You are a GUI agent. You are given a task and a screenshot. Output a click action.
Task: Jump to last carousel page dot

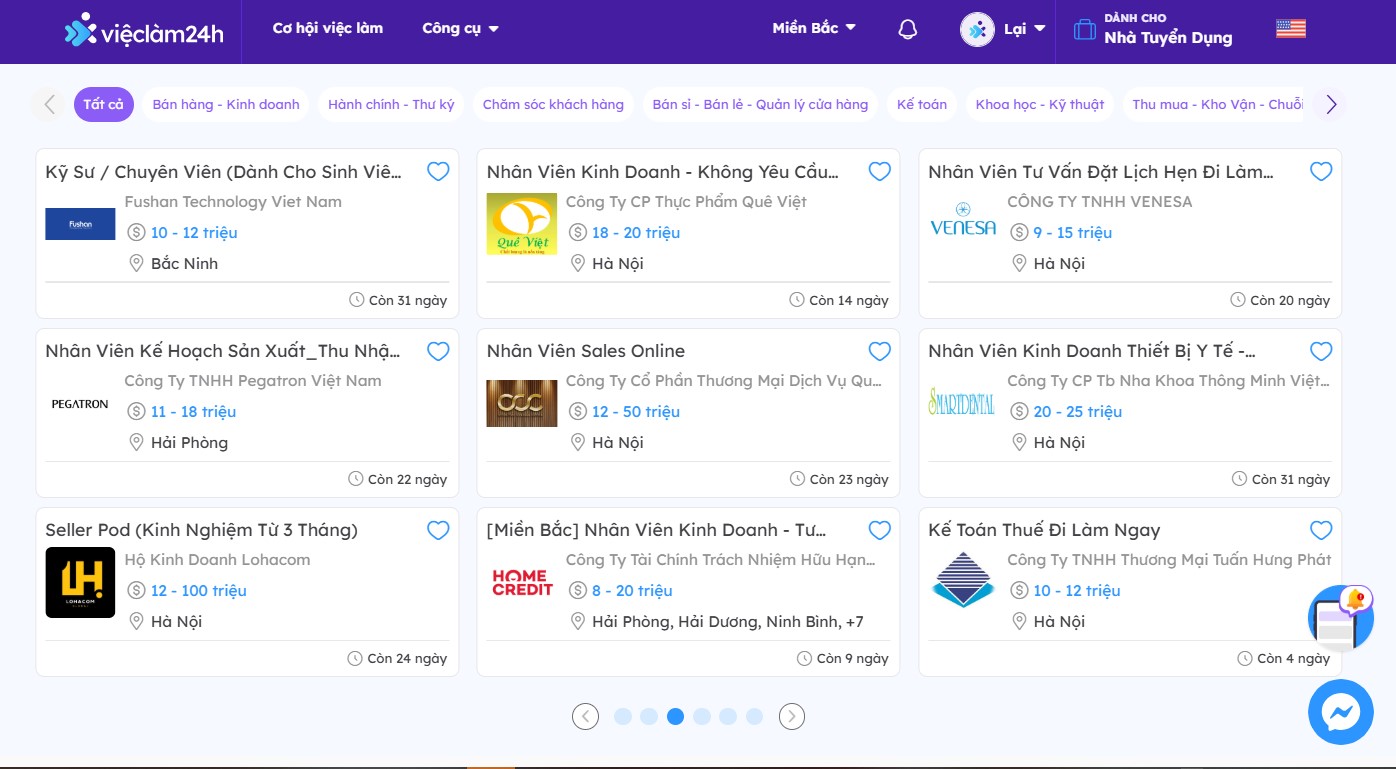(x=755, y=716)
